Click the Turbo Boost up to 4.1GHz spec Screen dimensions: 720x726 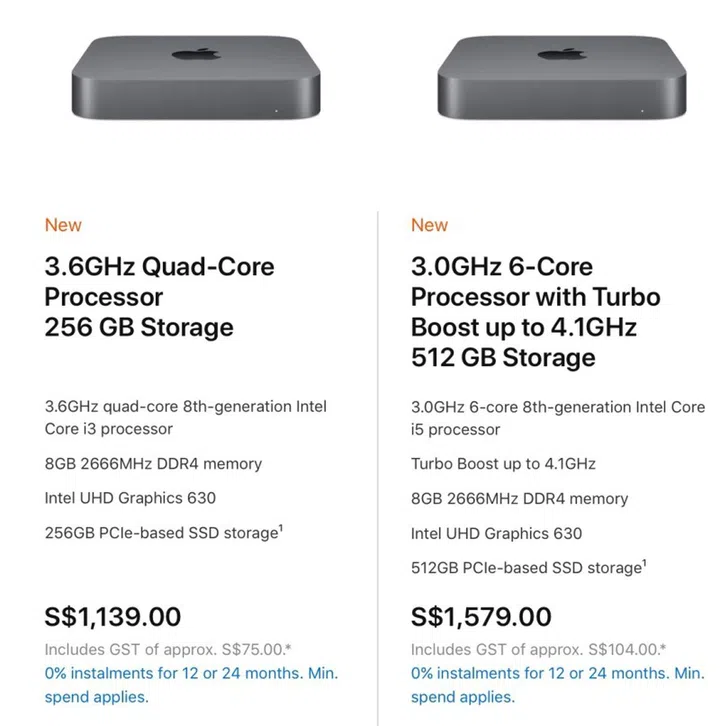coord(503,464)
